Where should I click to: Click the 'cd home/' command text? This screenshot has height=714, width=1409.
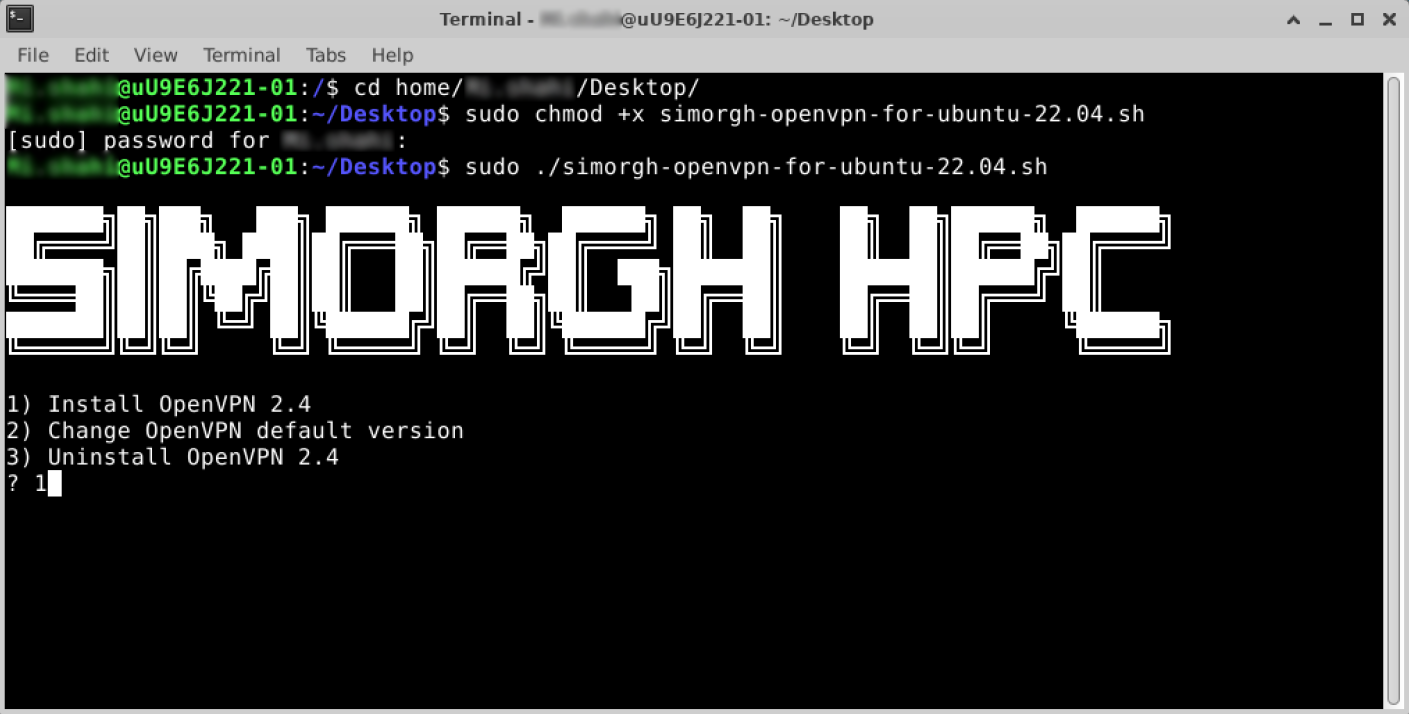[x=527, y=87]
